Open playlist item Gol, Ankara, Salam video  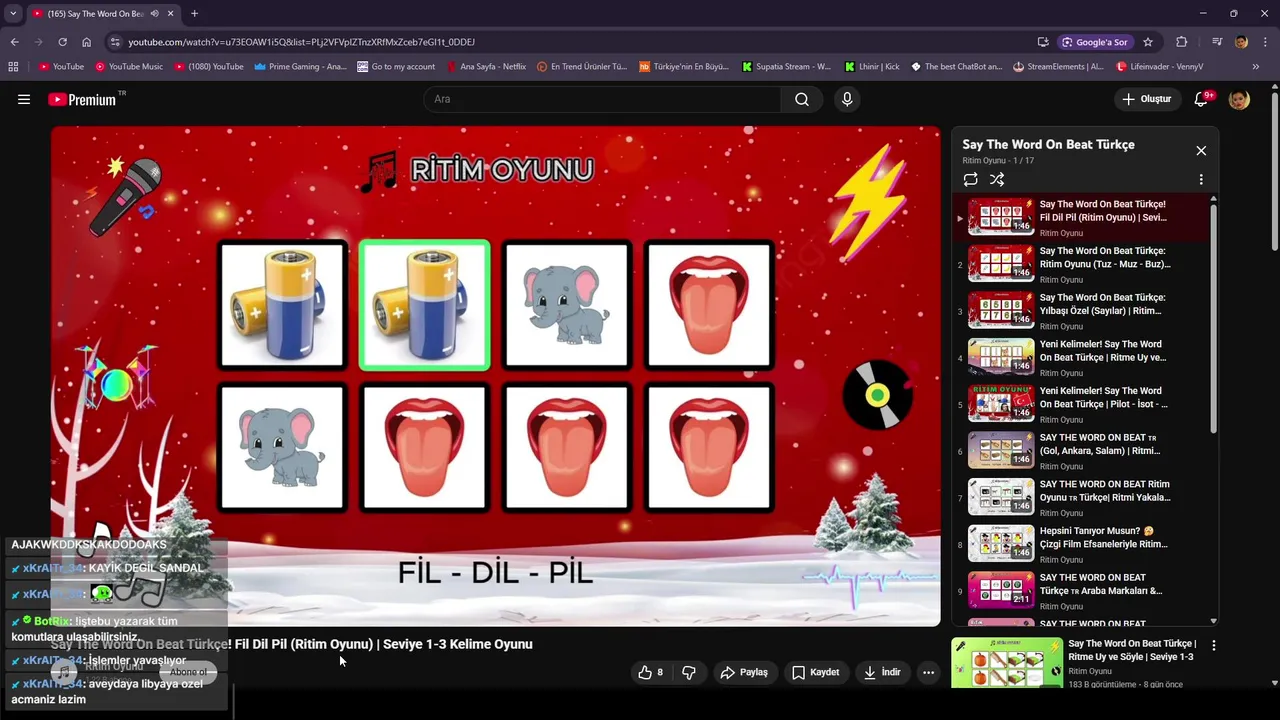coord(1083,451)
